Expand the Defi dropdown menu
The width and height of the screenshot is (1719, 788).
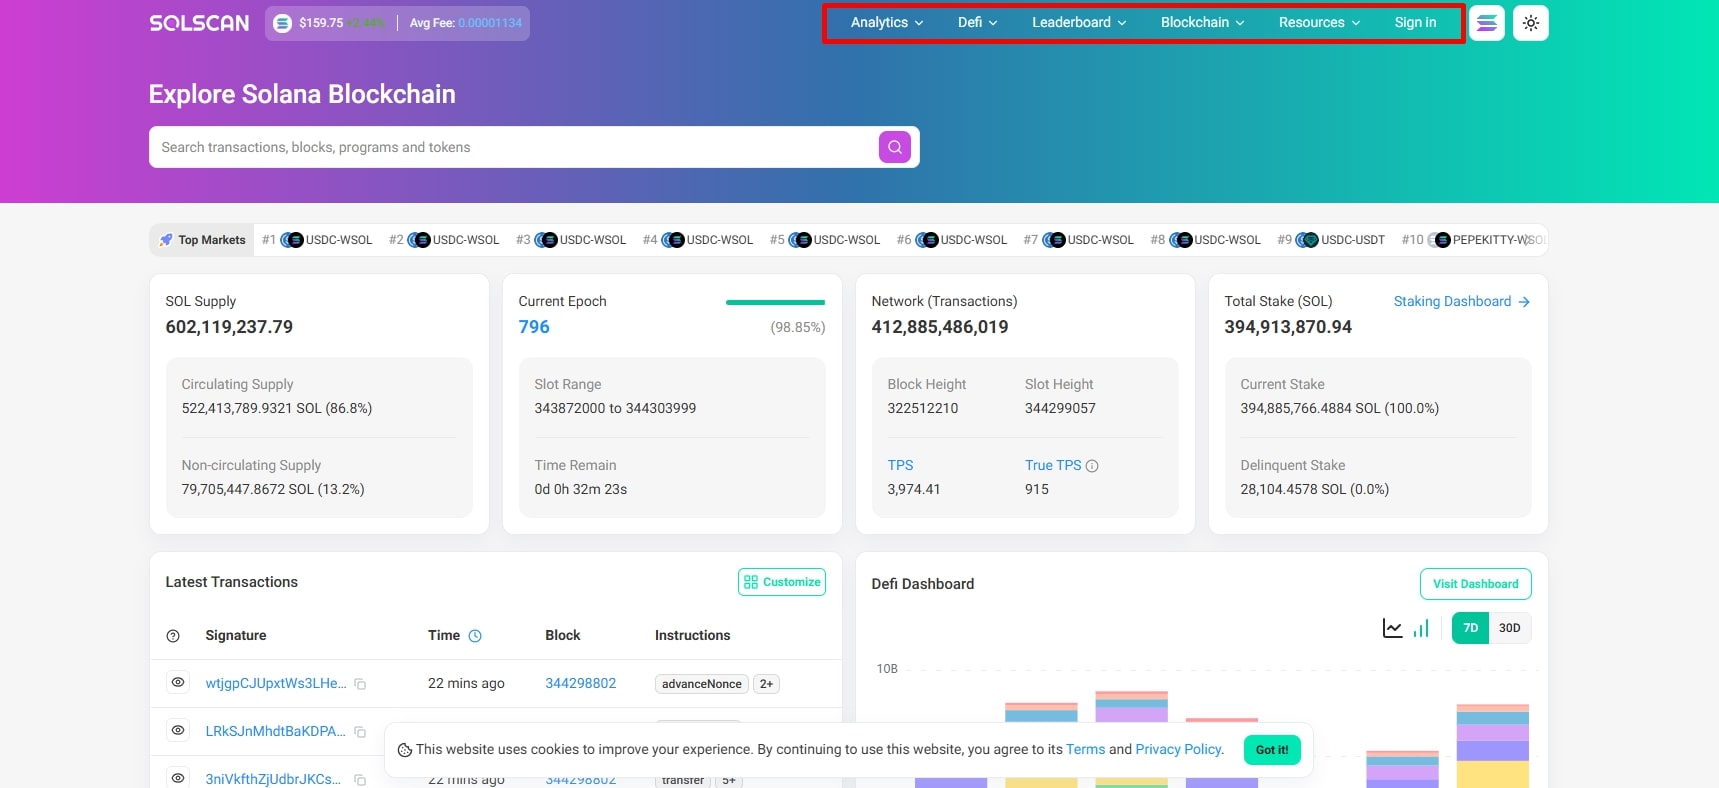pyautogui.click(x=978, y=23)
